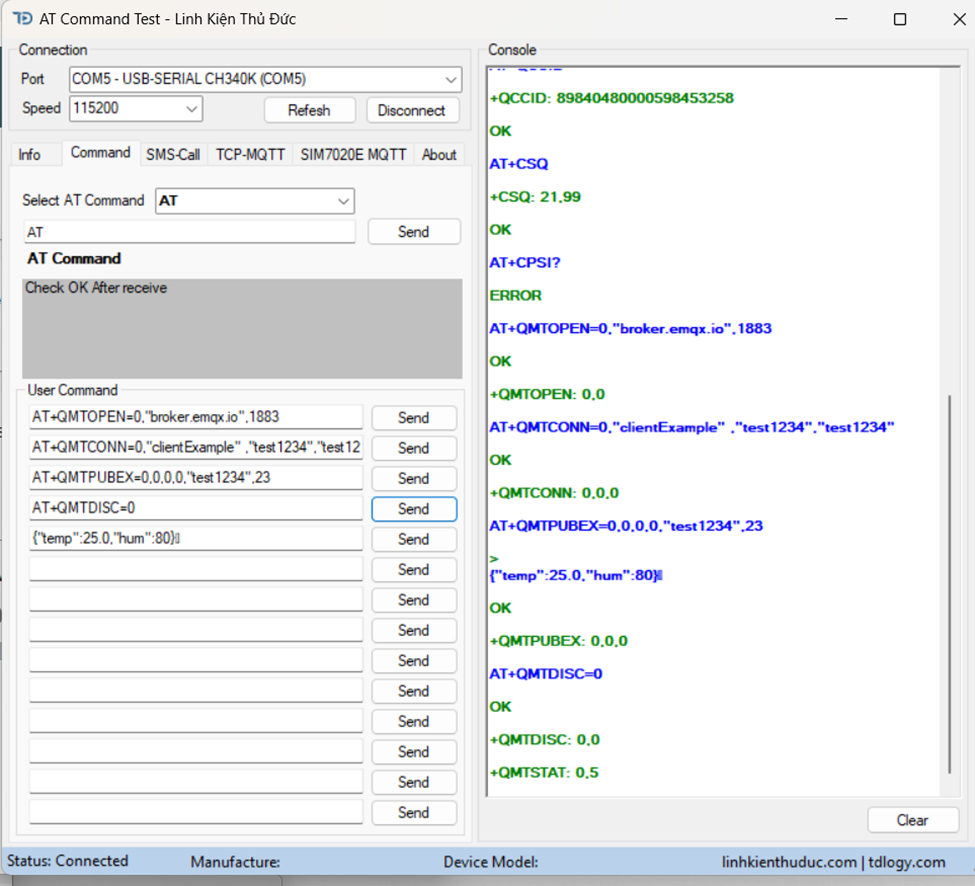Maximize the application window

click(899, 19)
